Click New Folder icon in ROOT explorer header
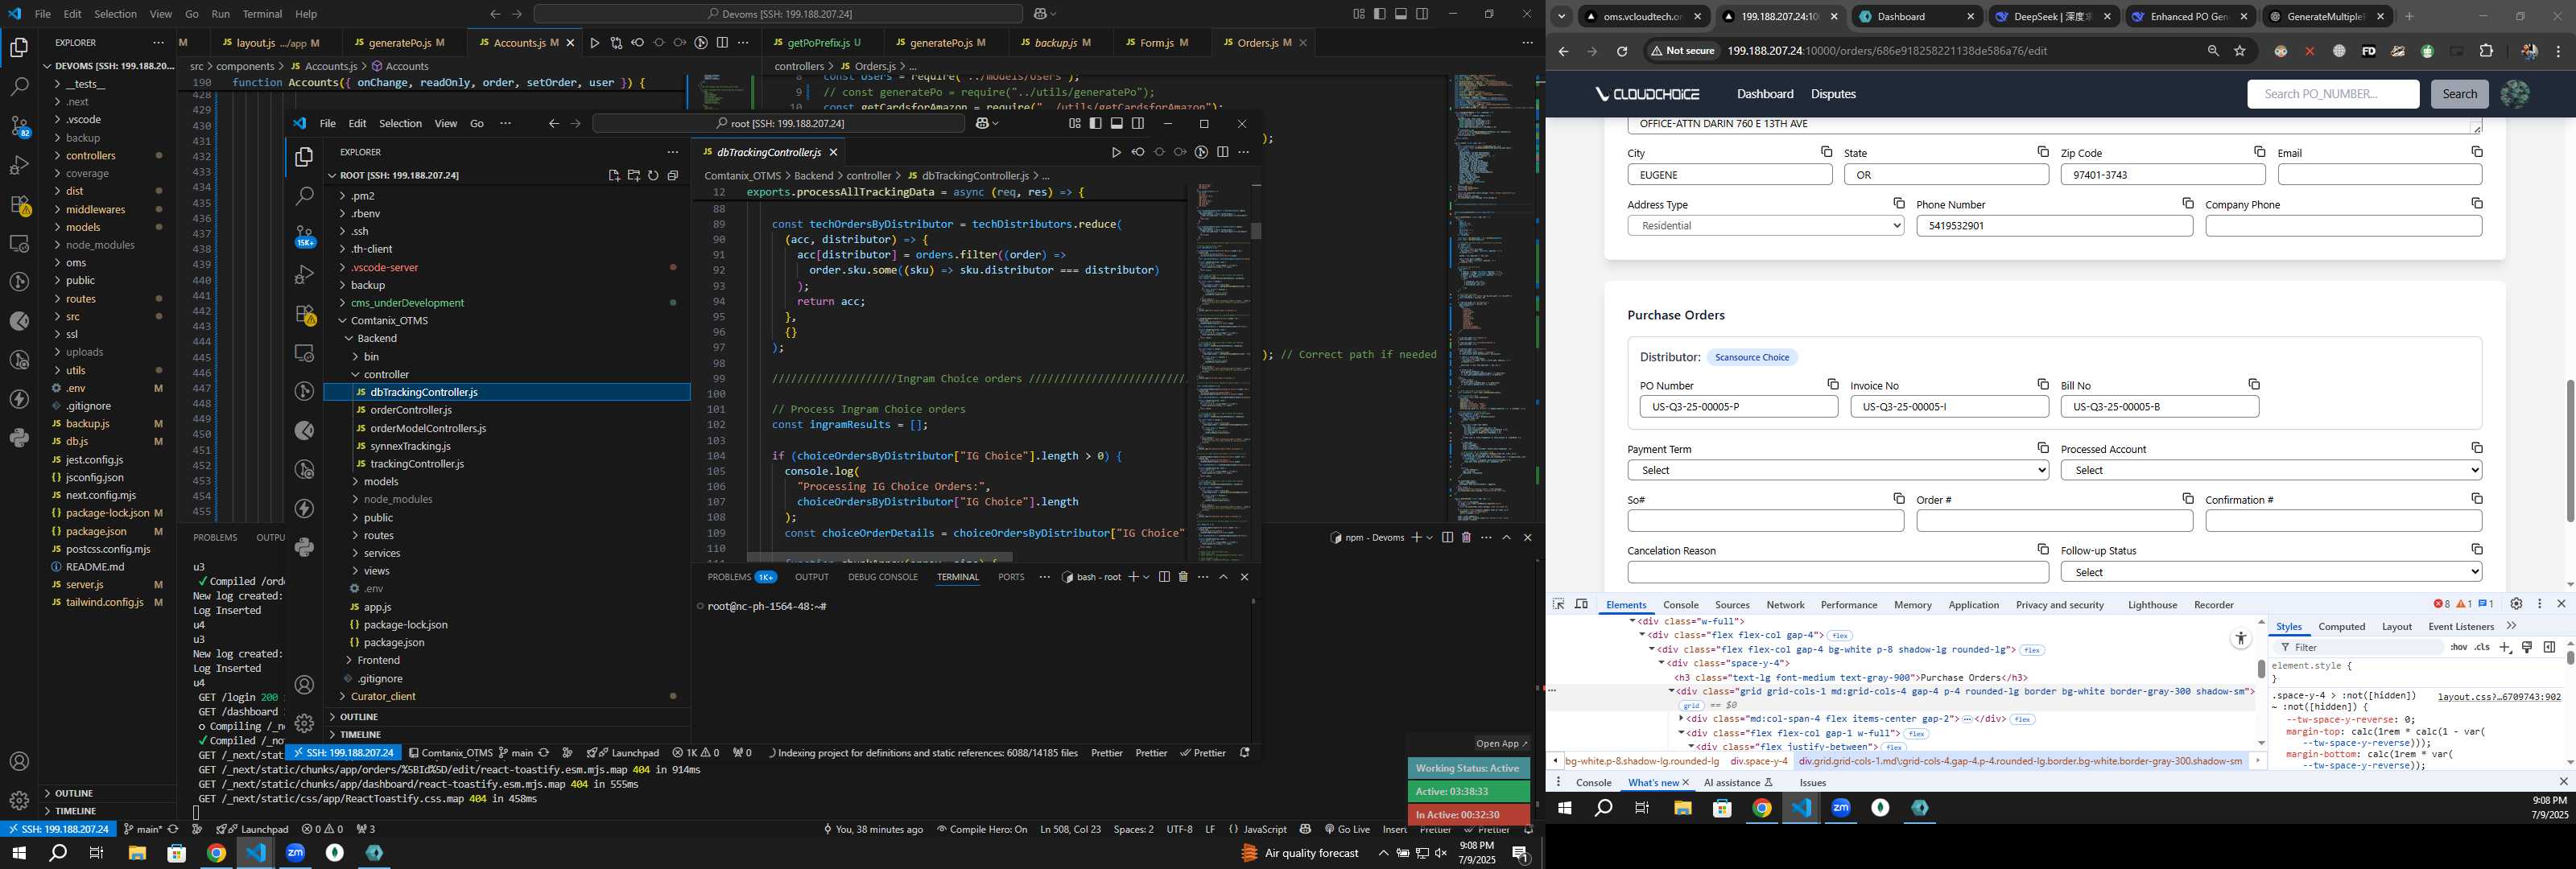2576x869 pixels. 634,175
